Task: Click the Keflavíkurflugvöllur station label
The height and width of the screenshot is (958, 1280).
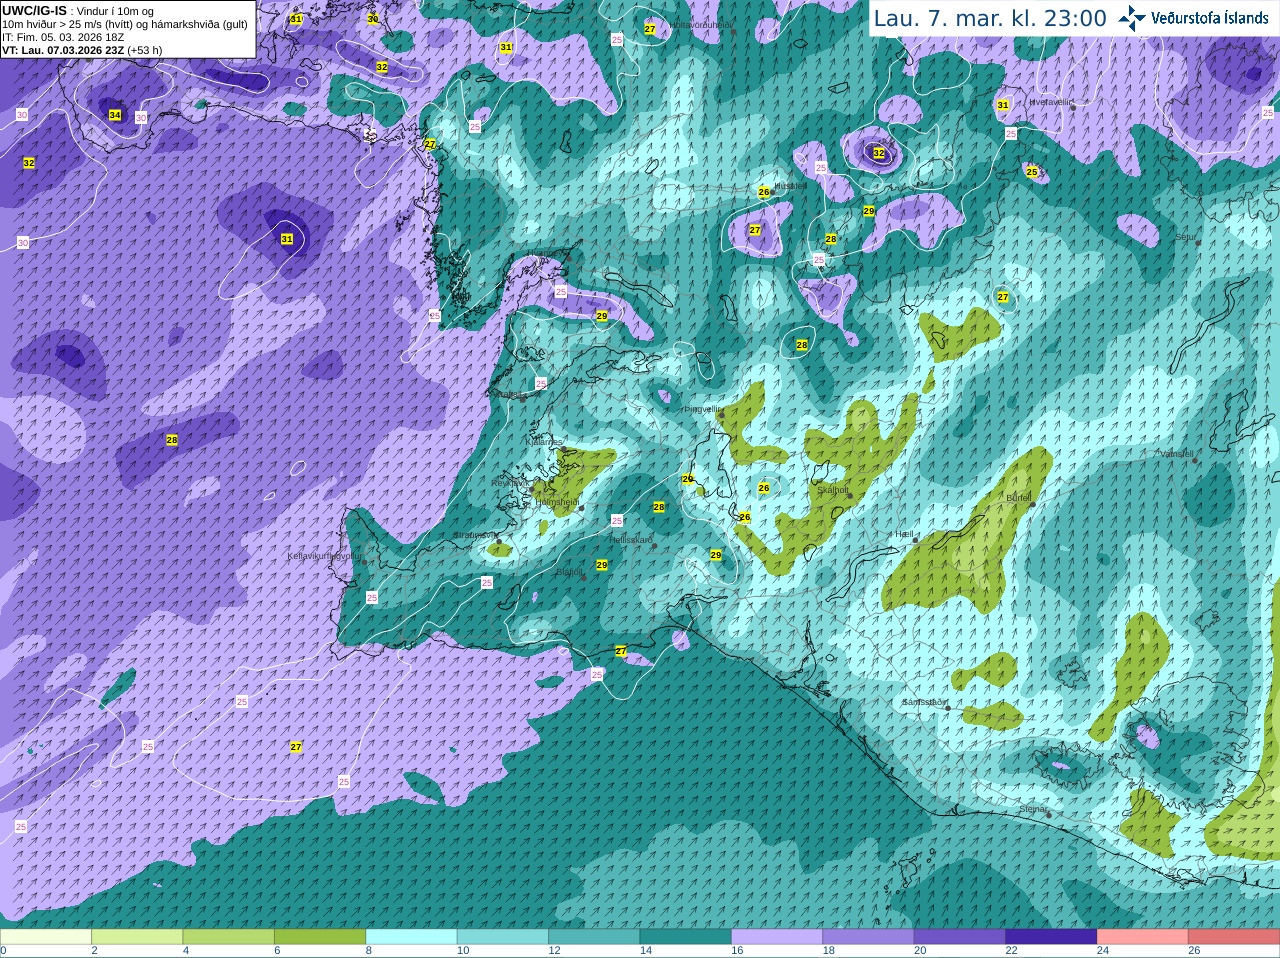Action: [x=325, y=556]
